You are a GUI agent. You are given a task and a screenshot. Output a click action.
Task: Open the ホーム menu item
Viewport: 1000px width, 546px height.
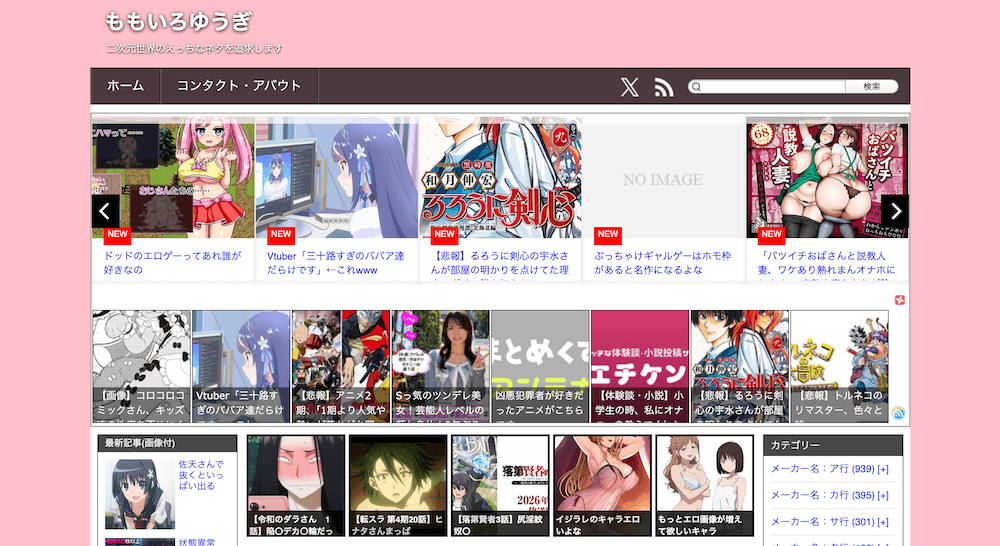[x=126, y=85]
